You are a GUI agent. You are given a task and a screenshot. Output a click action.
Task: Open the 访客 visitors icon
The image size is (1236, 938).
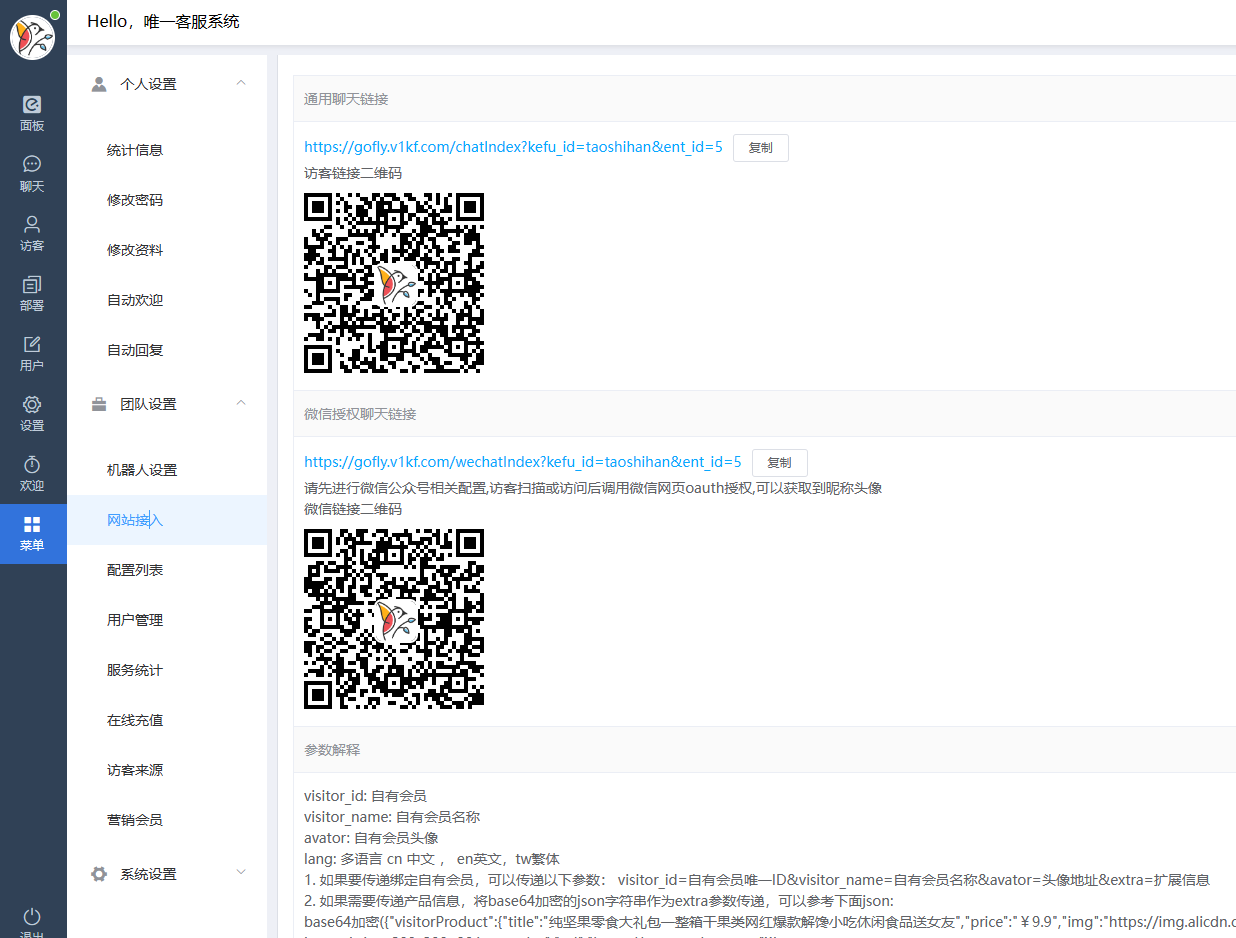[32, 224]
